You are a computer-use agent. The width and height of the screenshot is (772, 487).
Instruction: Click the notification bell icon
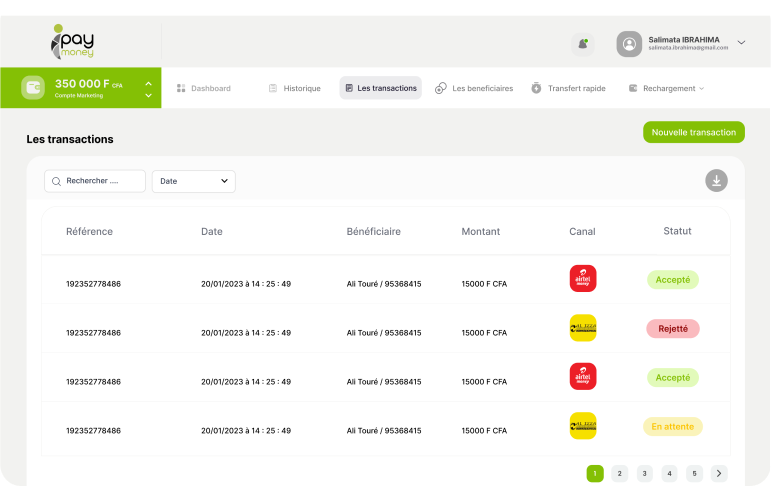tap(582, 43)
